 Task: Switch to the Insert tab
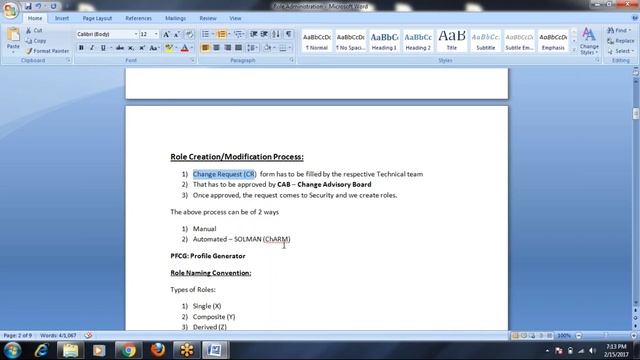(62, 18)
